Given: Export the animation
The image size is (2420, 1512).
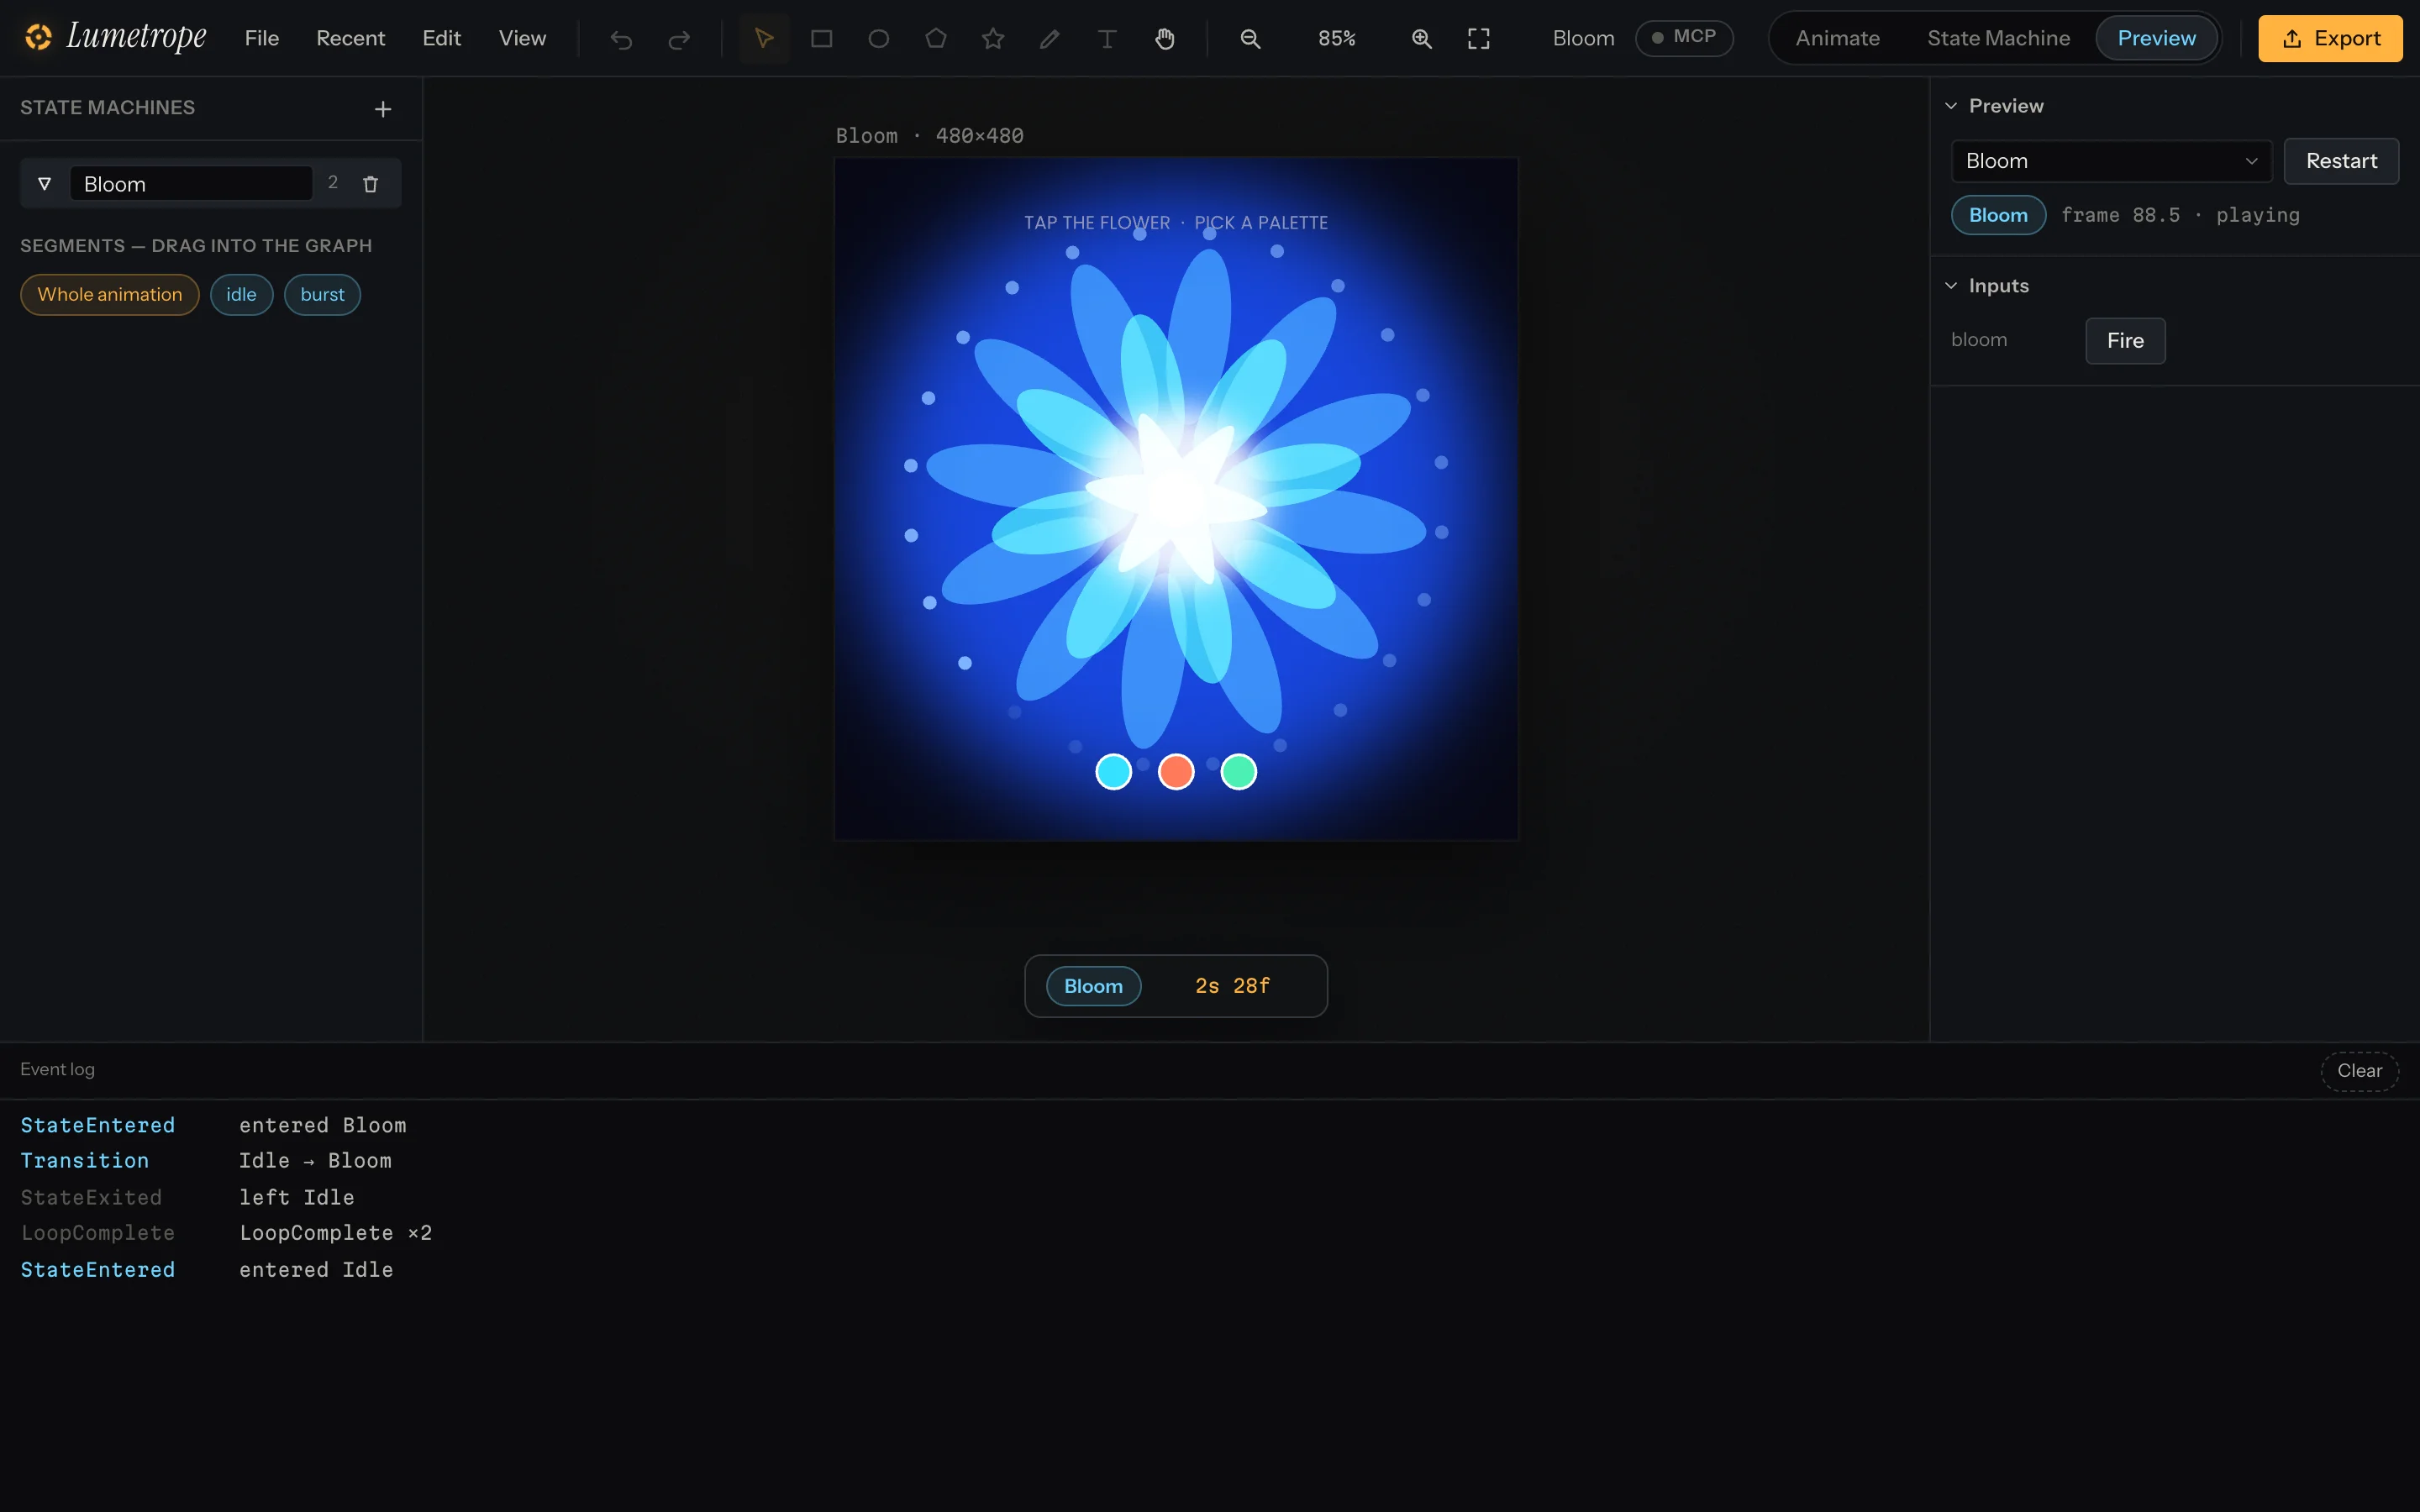Looking at the screenshot, I should pos(2330,38).
